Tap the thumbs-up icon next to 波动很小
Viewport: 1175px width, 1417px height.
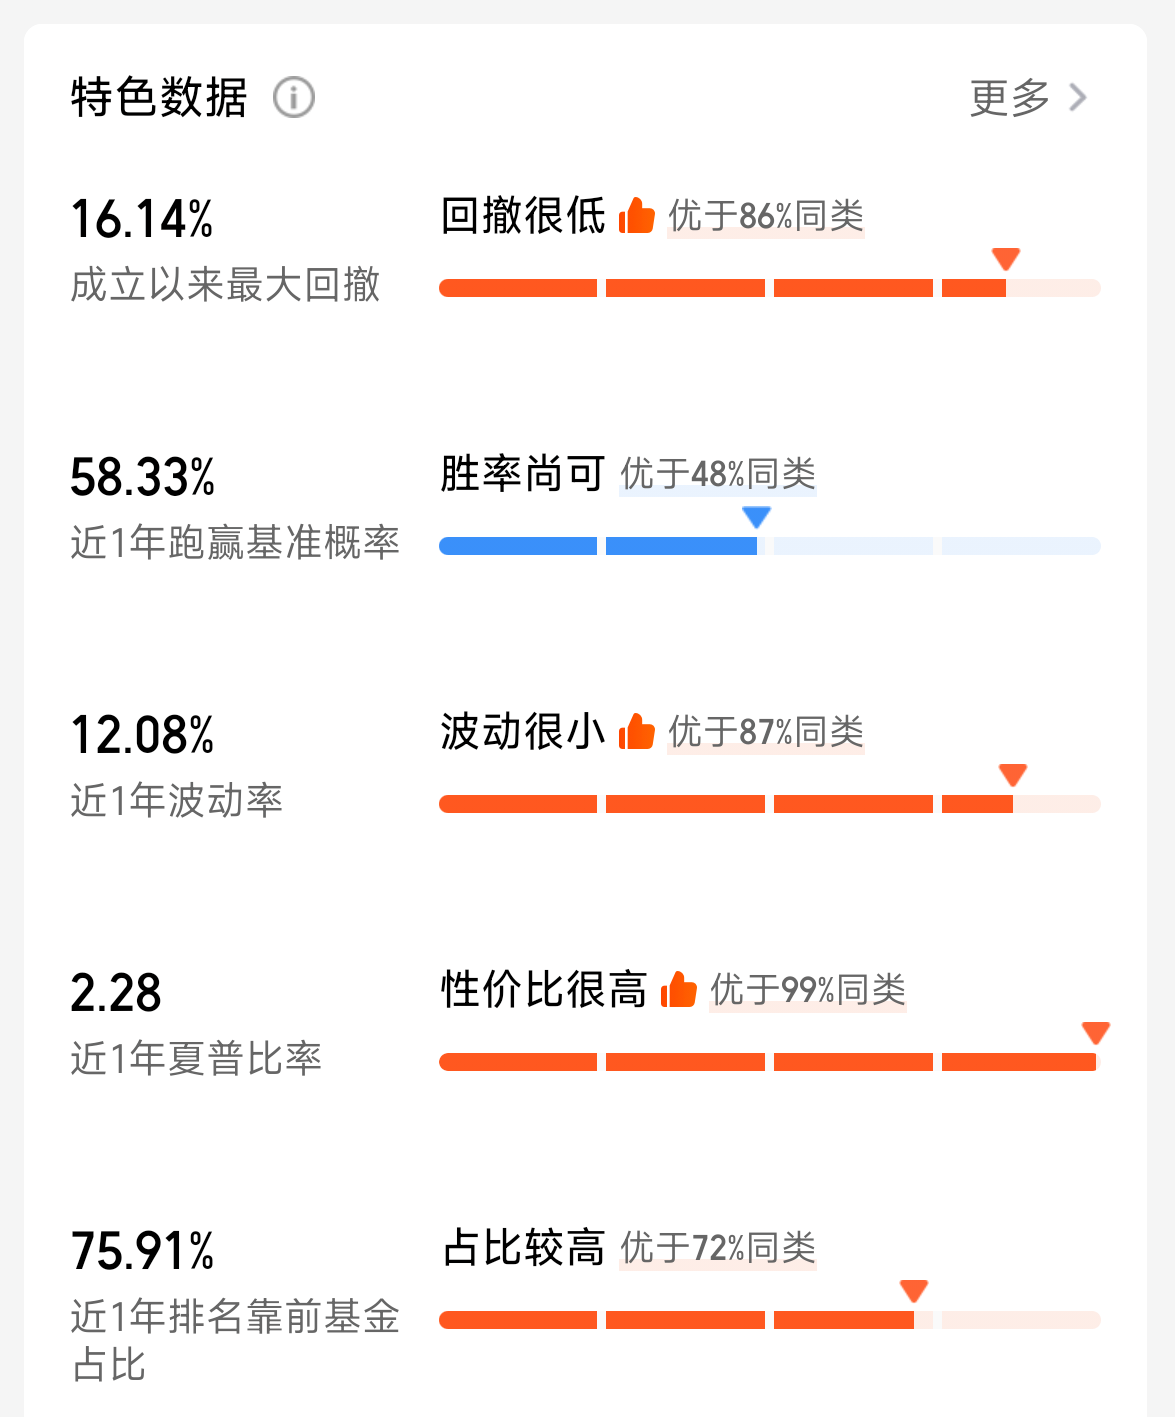click(636, 731)
